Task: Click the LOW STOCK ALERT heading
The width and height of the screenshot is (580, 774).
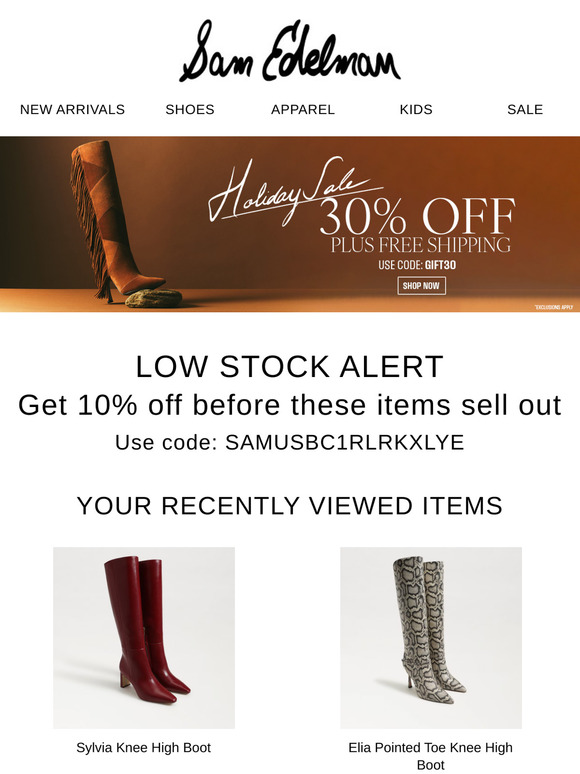Action: click(x=290, y=366)
